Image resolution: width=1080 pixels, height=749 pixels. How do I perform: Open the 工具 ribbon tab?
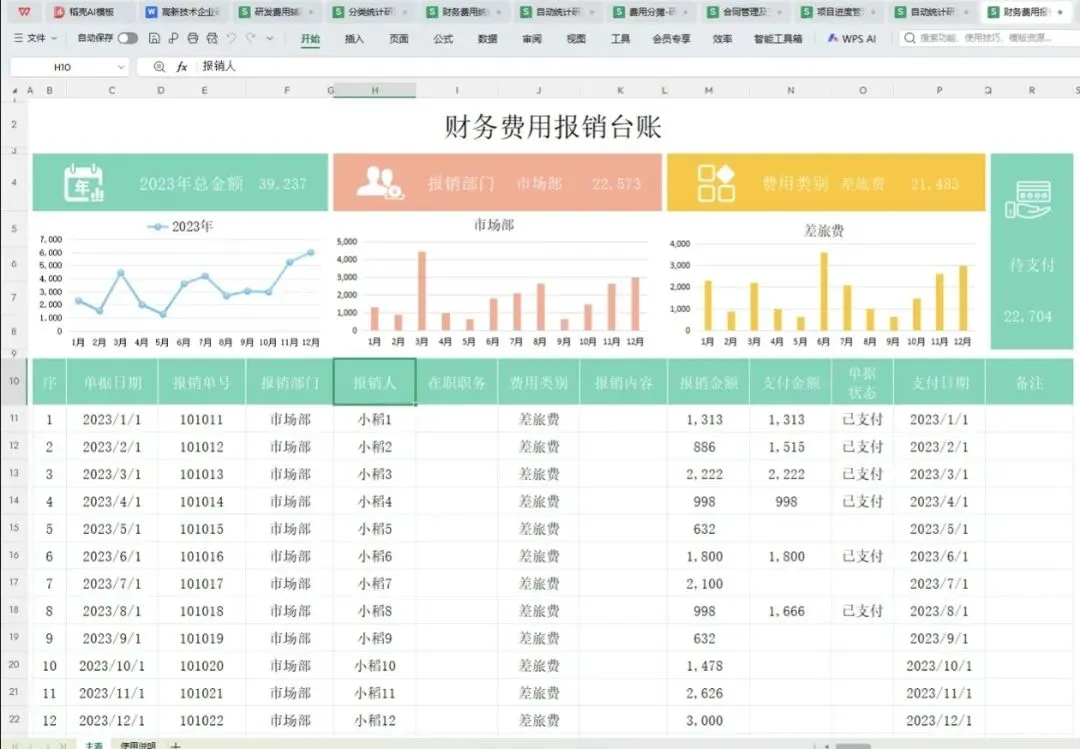pyautogui.click(x=621, y=39)
